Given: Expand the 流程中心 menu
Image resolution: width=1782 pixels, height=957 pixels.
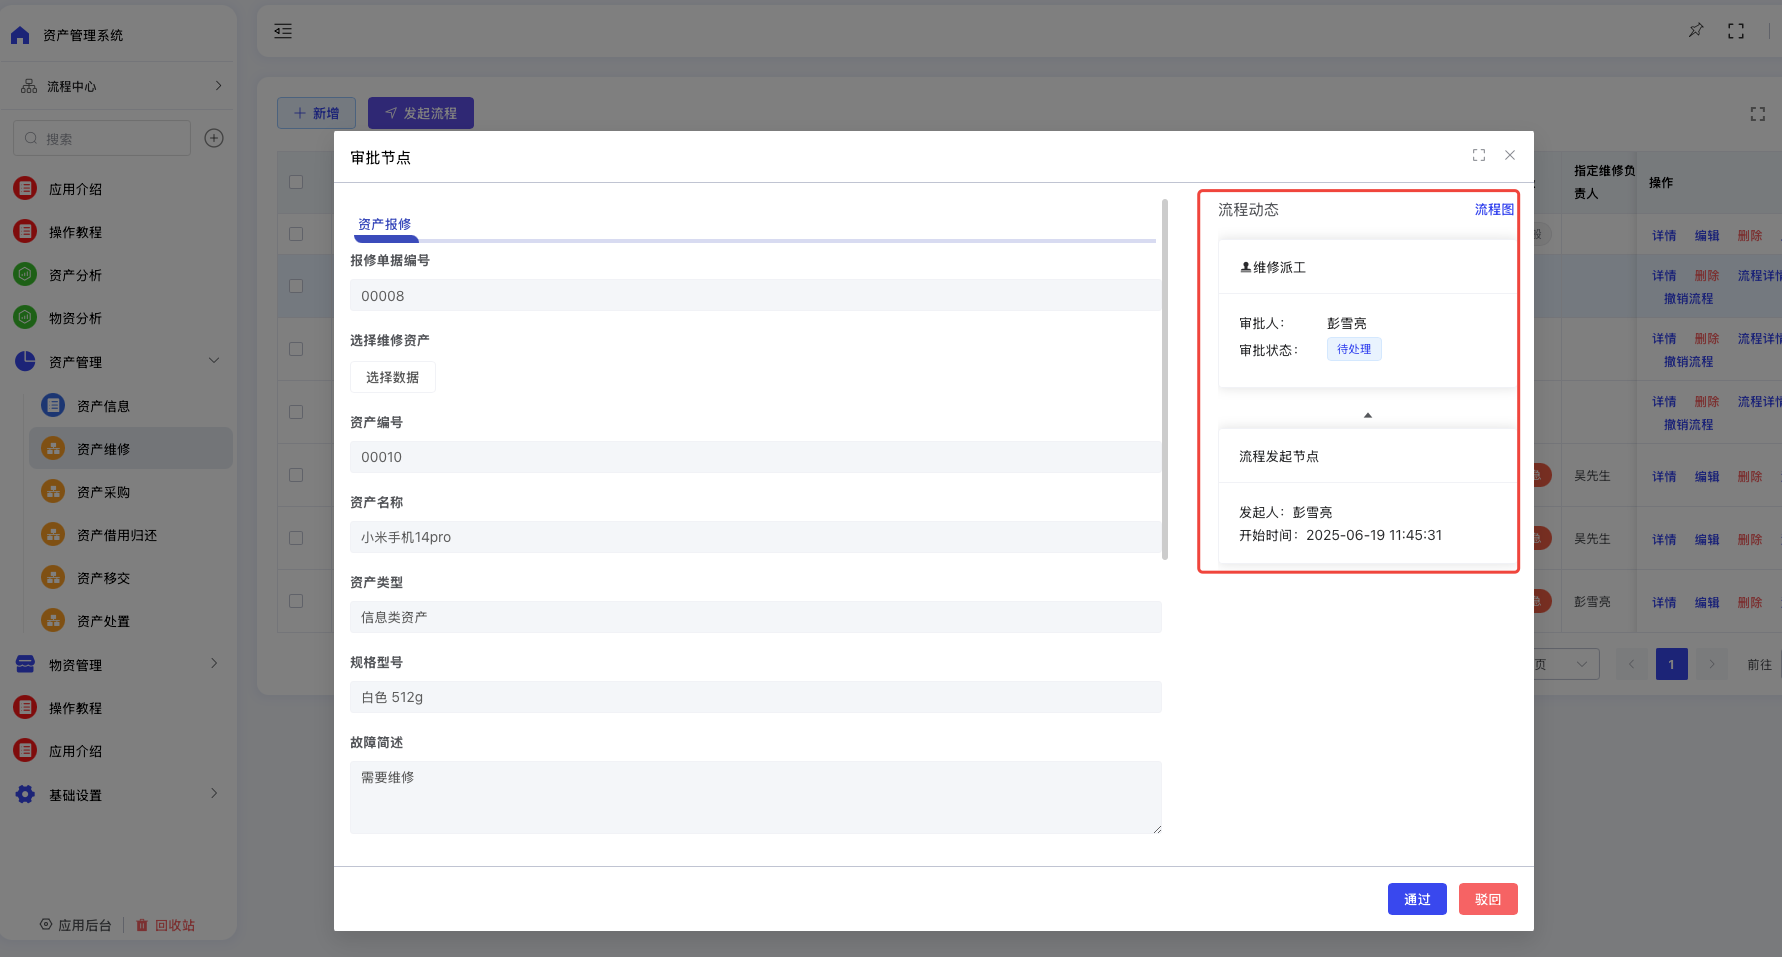Looking at the screenshot, I should 218,86.
